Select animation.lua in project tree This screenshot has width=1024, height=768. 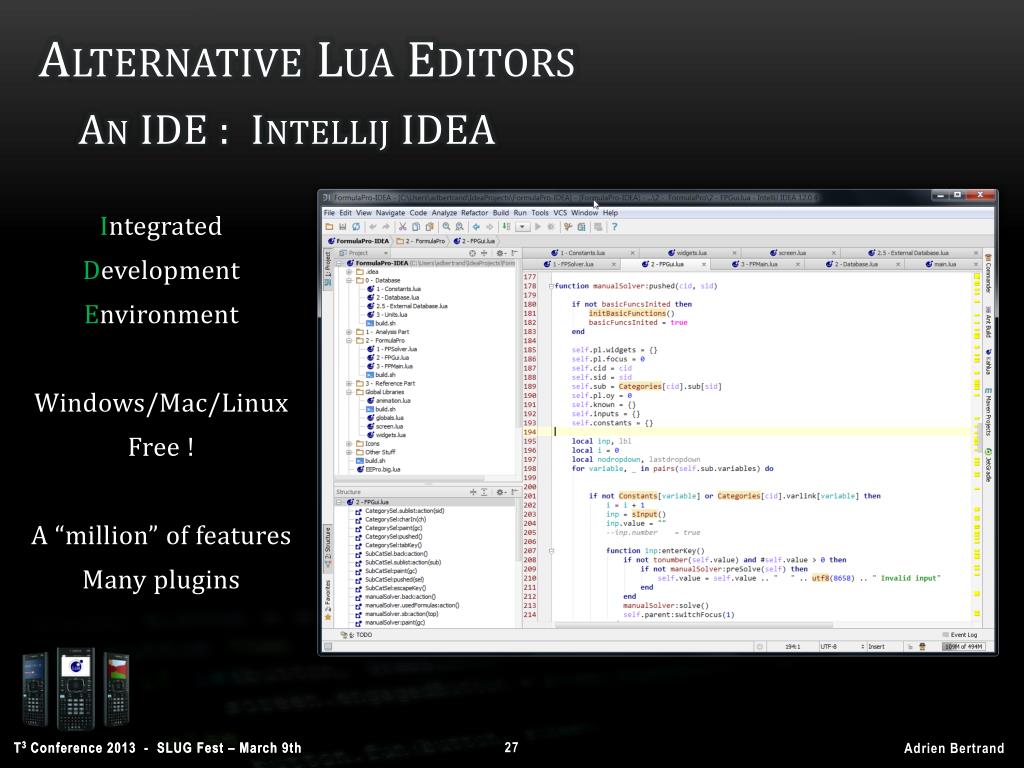(x=389, y=401)
